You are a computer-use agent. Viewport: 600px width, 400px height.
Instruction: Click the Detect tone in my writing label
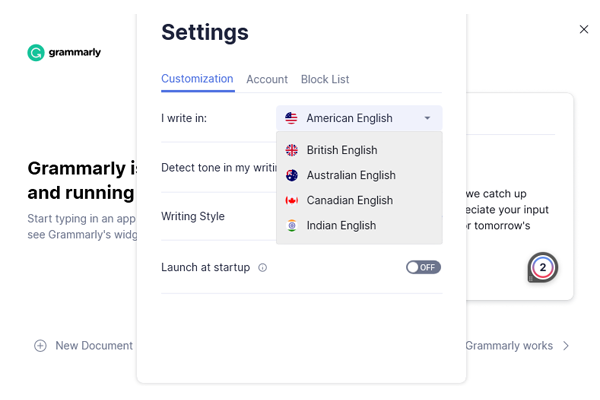[219, 168]
